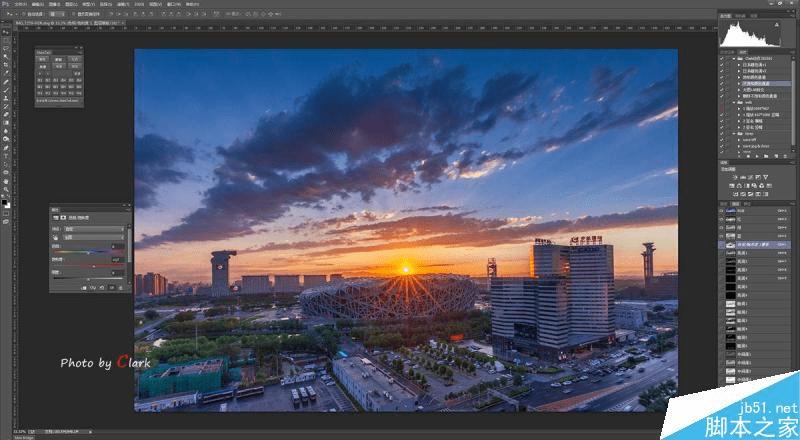Select the Dodge tool
The width and height of the screenshot is (800, 440).
[7, 139]
